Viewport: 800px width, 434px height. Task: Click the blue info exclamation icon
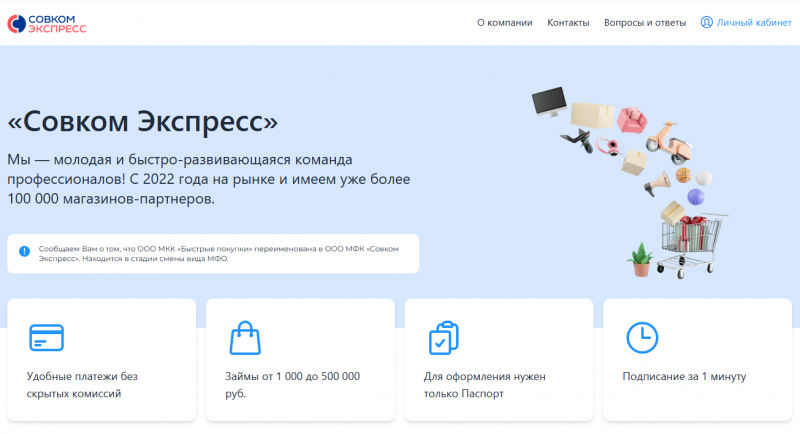click(x=24, y=251)
